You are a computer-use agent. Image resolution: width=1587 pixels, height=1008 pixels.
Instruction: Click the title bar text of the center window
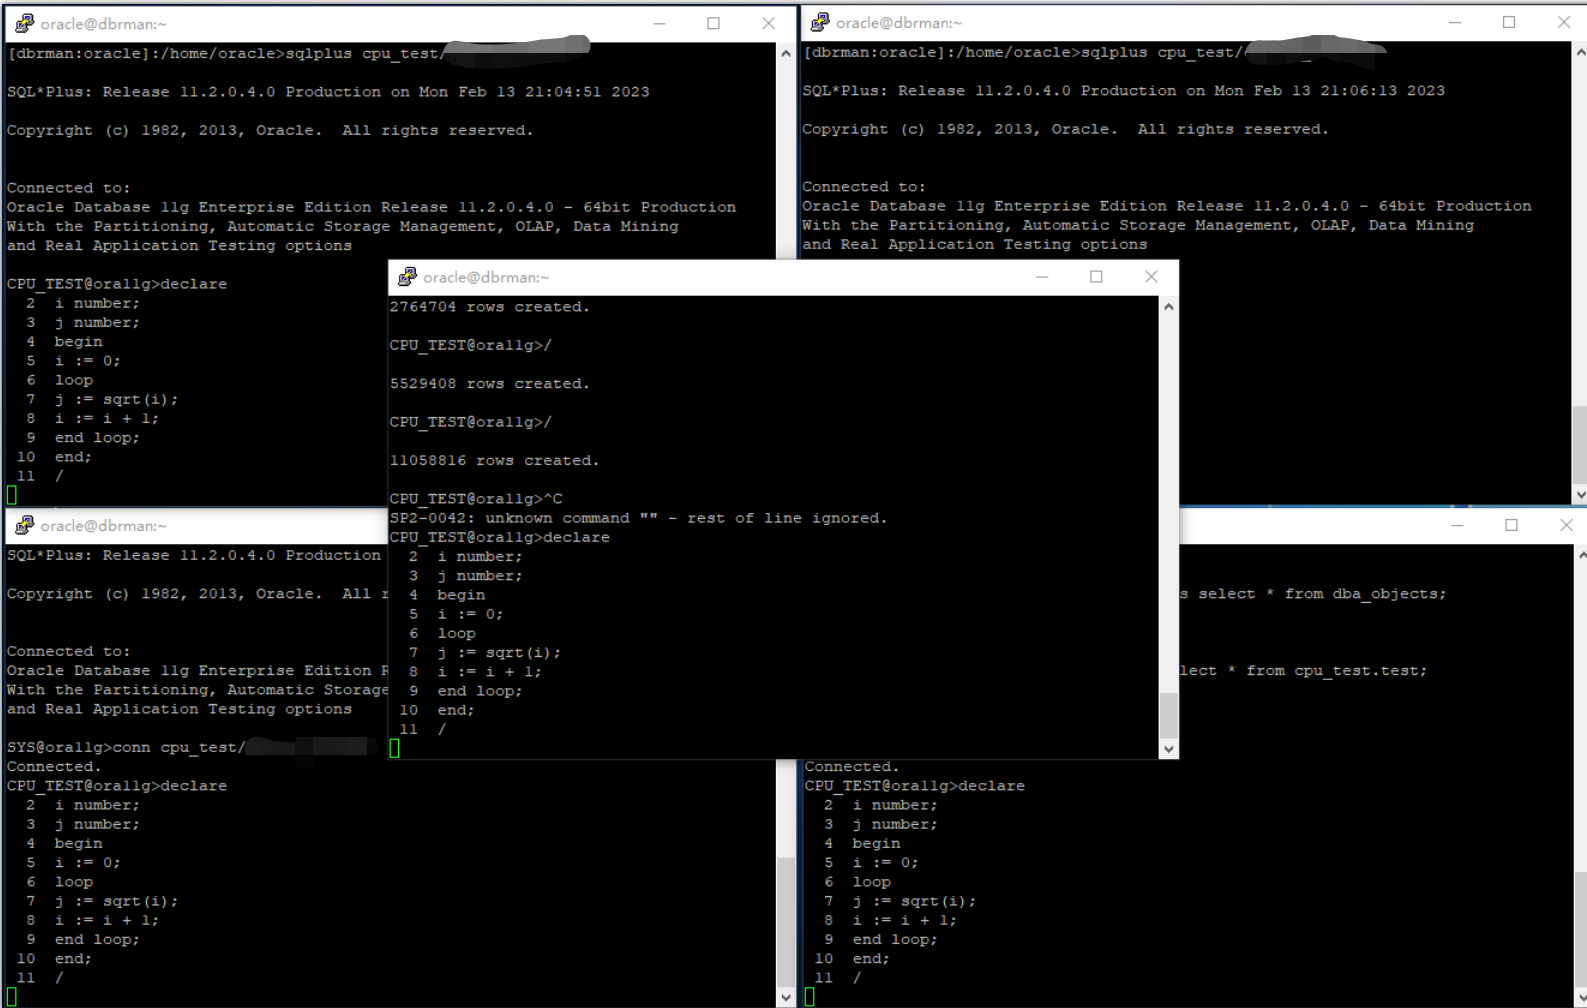[x=486, y=278]
